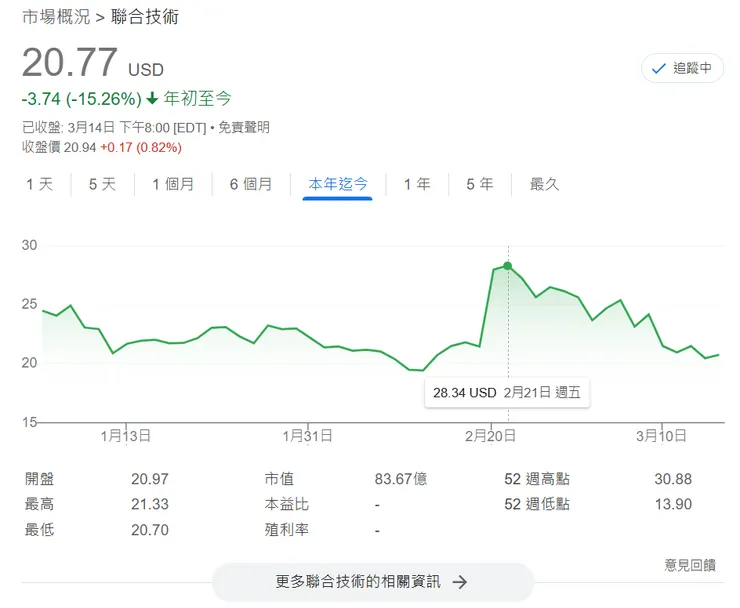Select the 5 天 range tab
The image size is (740, 608).
coord(102,184)
